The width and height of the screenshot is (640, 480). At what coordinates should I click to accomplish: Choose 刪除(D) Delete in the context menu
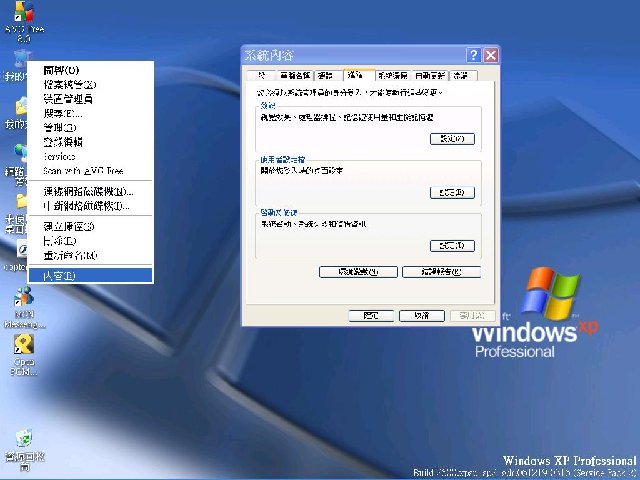90,241
